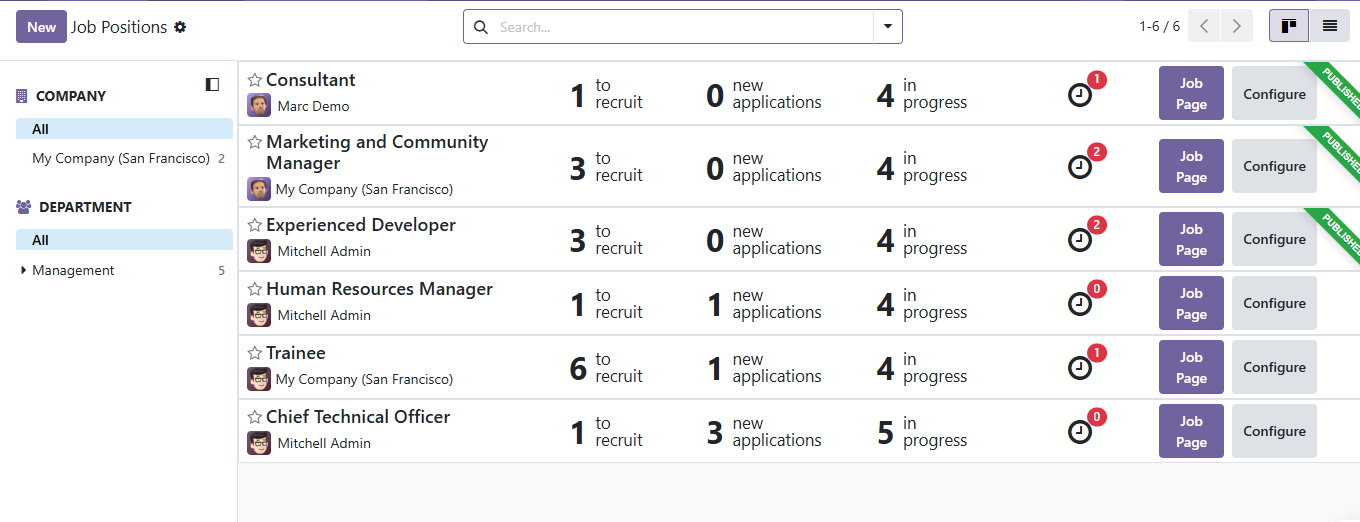
Task: Toggle favorite on Chief Technical Officer
Action: [x=255, y=417]
